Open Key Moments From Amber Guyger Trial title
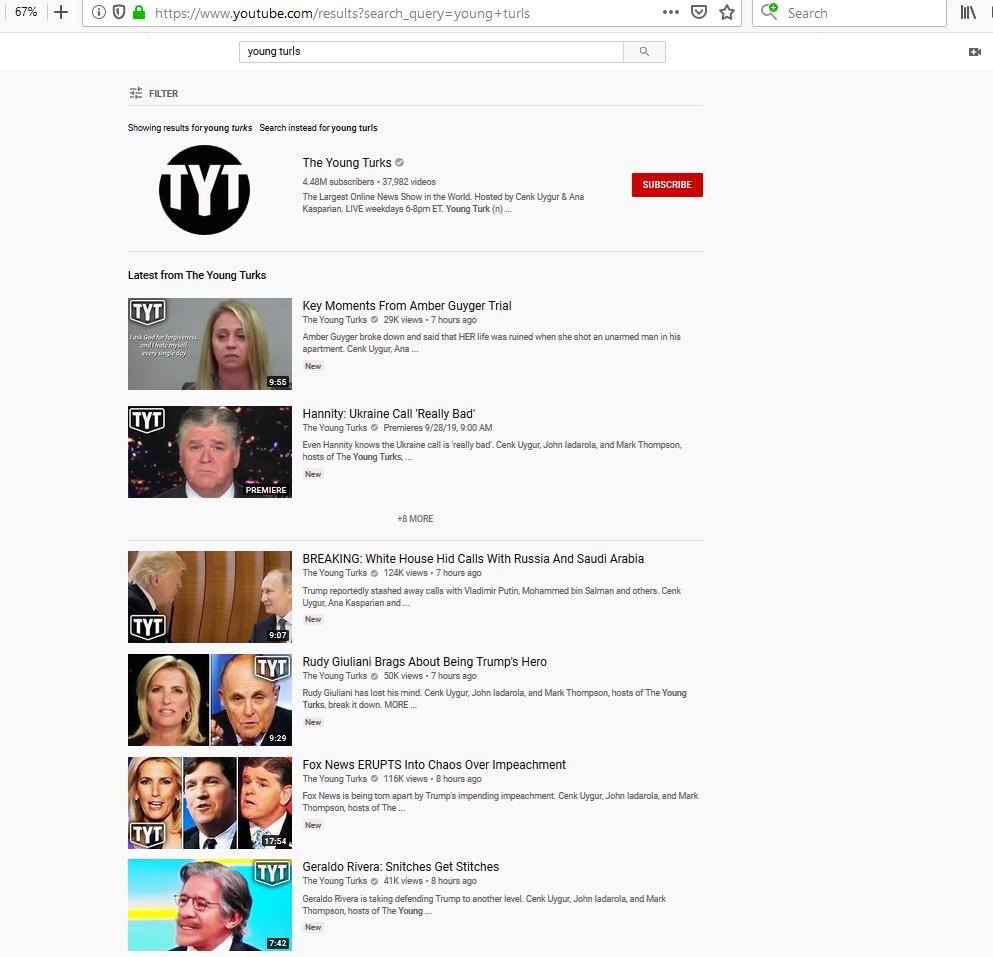The width and height of the screenshot is (993, 957). point(407,306)
